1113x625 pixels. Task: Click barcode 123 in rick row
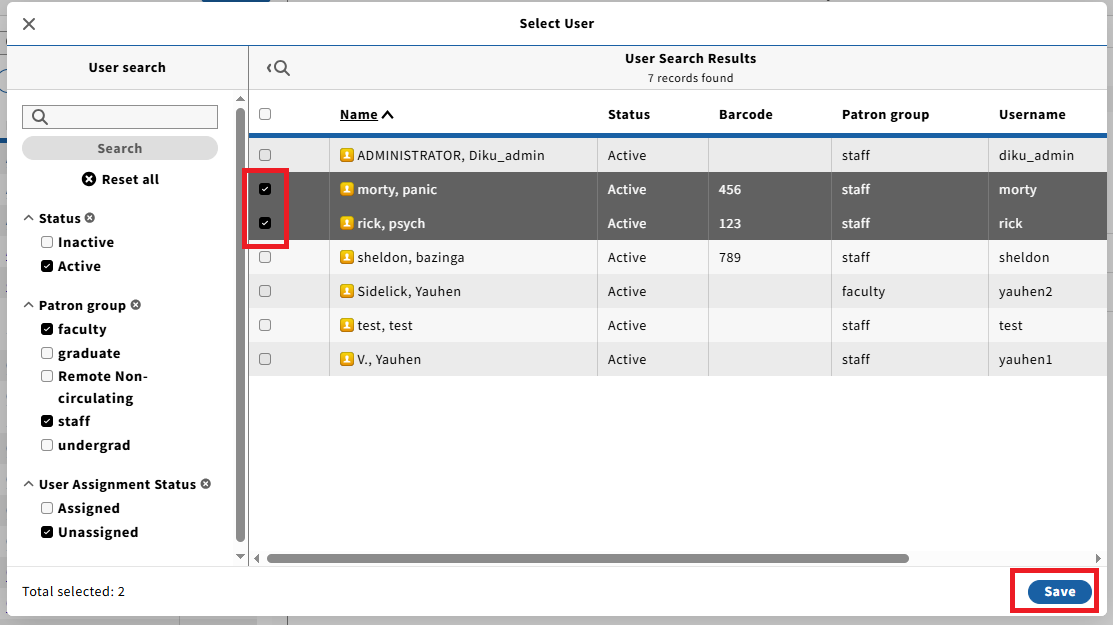(x=730, y=223)
